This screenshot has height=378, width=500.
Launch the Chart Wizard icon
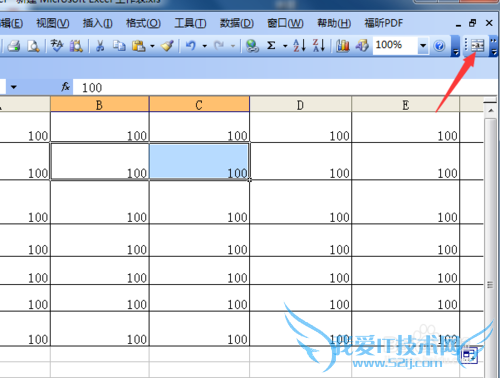click(x=343, y=45)
